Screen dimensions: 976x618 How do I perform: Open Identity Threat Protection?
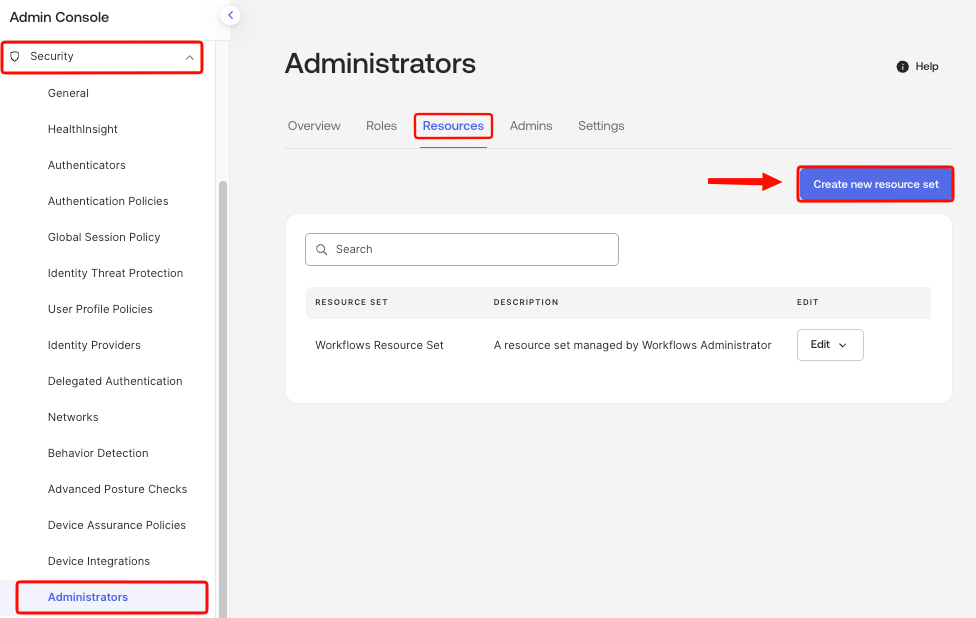tap(115, 273)
